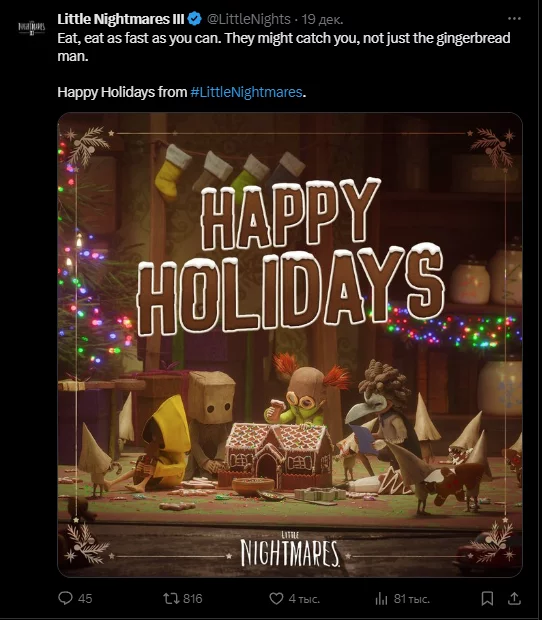Click the 81 тыс. views count

[412, 599]
